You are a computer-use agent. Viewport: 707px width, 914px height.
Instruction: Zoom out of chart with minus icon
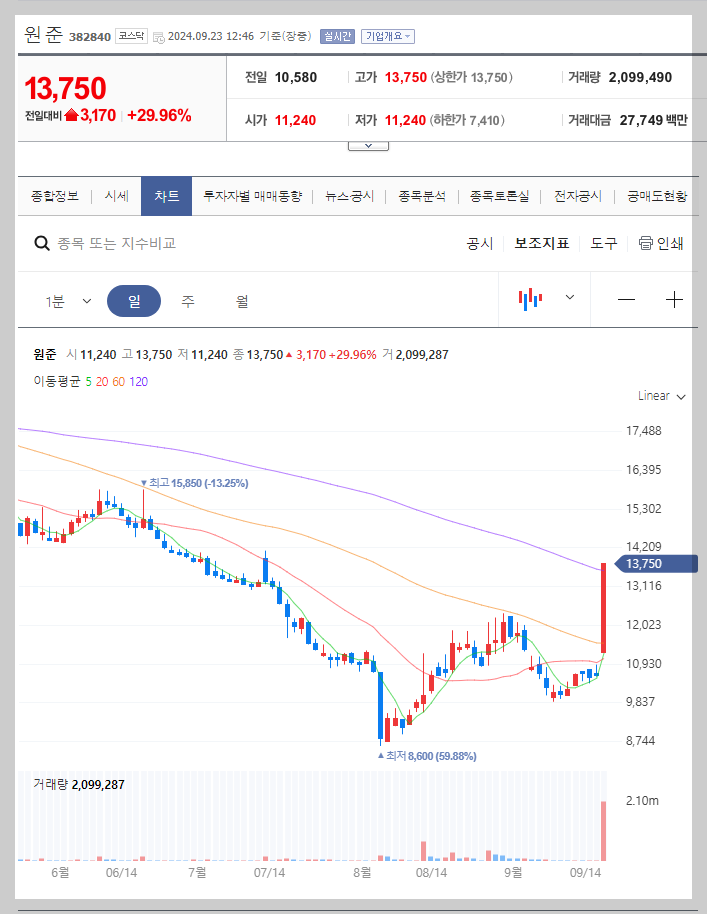(x=627, y=296)
